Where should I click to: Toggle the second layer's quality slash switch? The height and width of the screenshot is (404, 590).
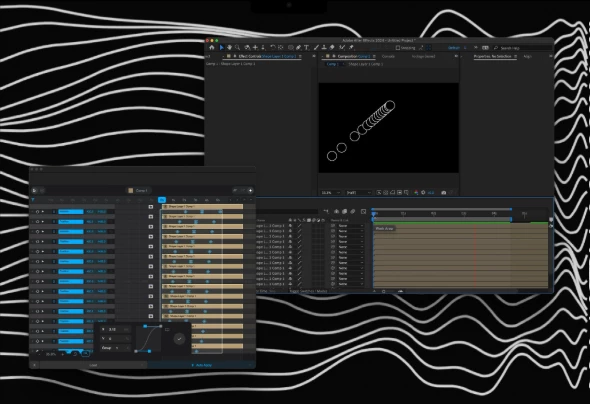[x=300, y=231]
